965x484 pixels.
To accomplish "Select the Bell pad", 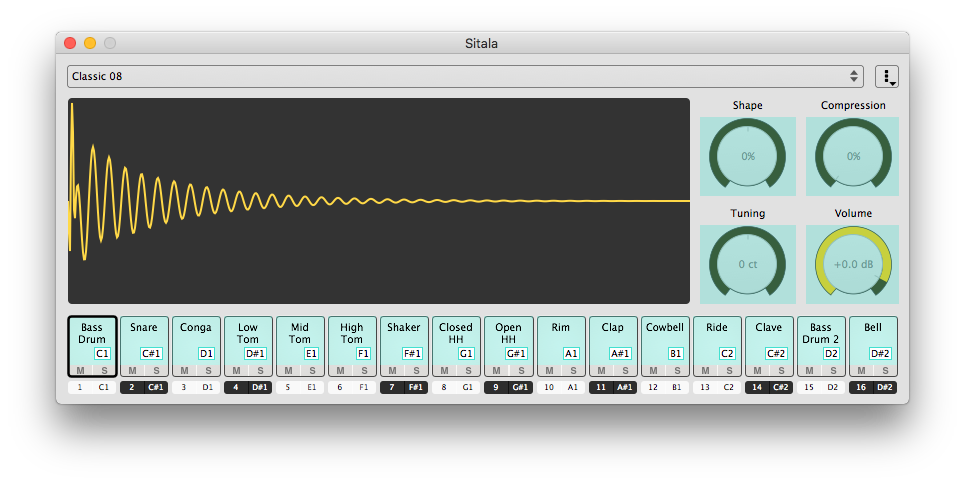I will coord(873,340).
